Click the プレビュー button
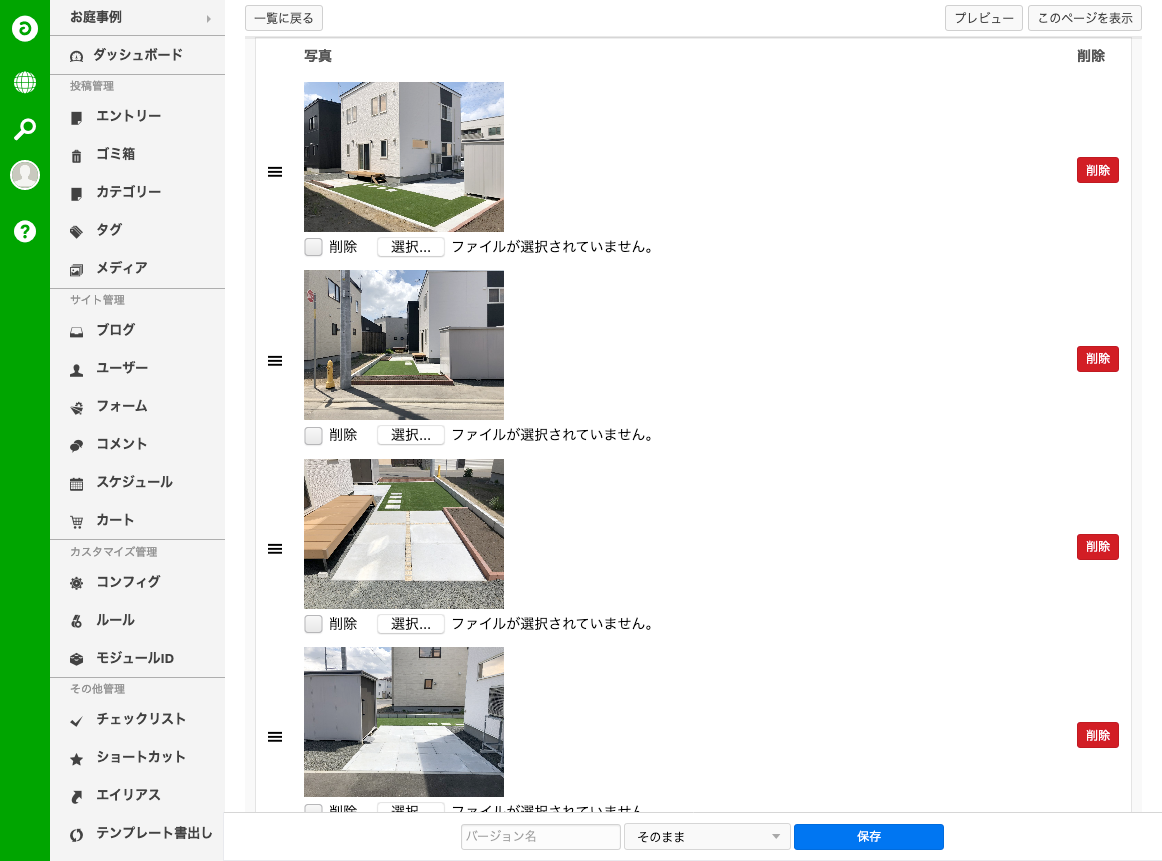This screenshot has height=861, width=1162. tap(983, 18)
